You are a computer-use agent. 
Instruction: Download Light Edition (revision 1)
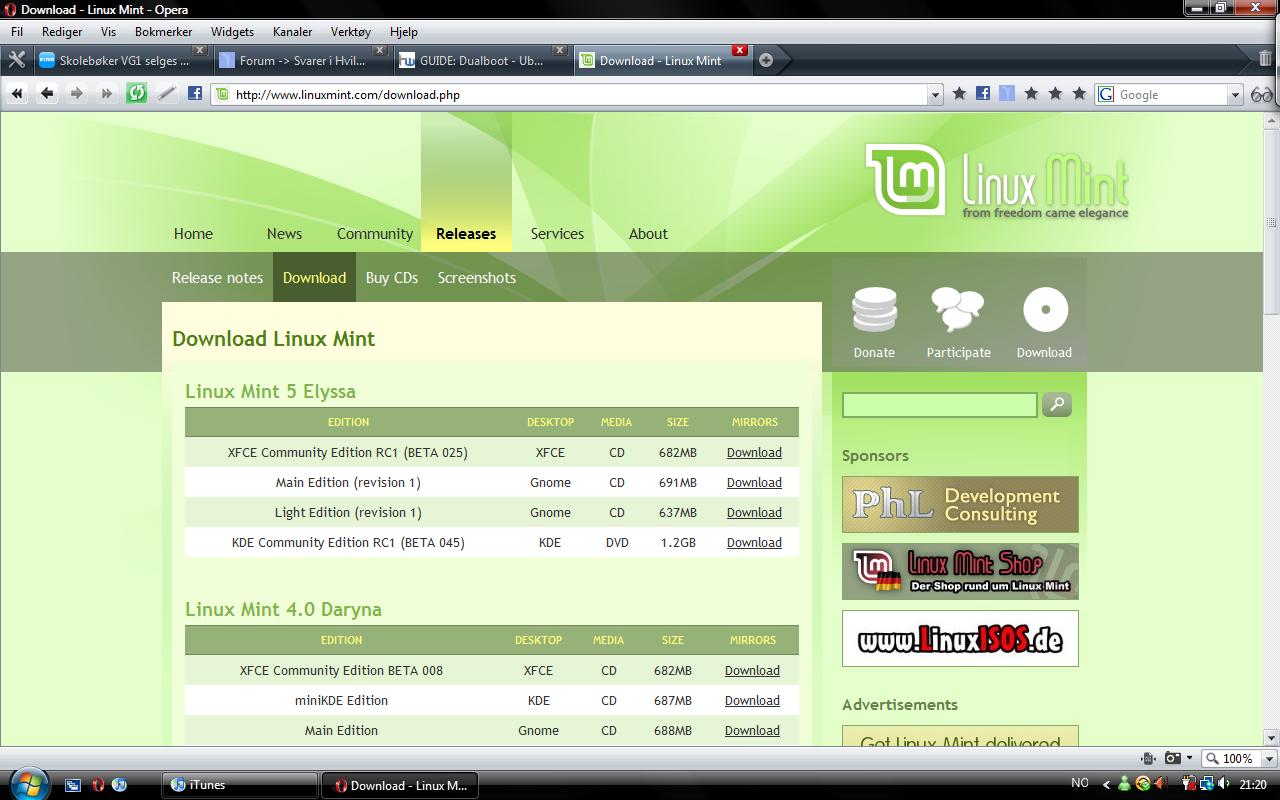pyautogui.click(x=754, y=512)
